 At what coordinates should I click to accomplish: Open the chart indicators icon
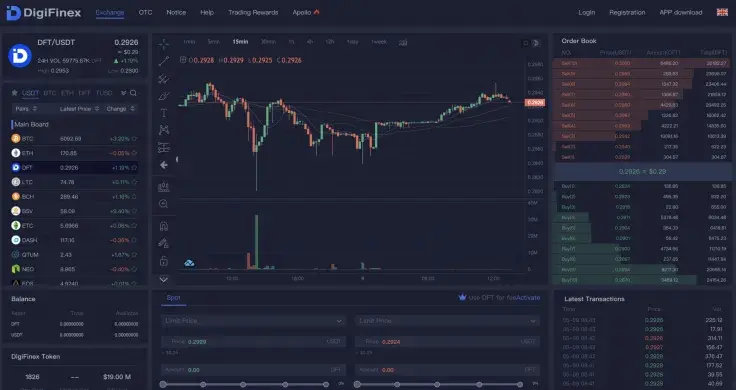[x=403, y=42]
